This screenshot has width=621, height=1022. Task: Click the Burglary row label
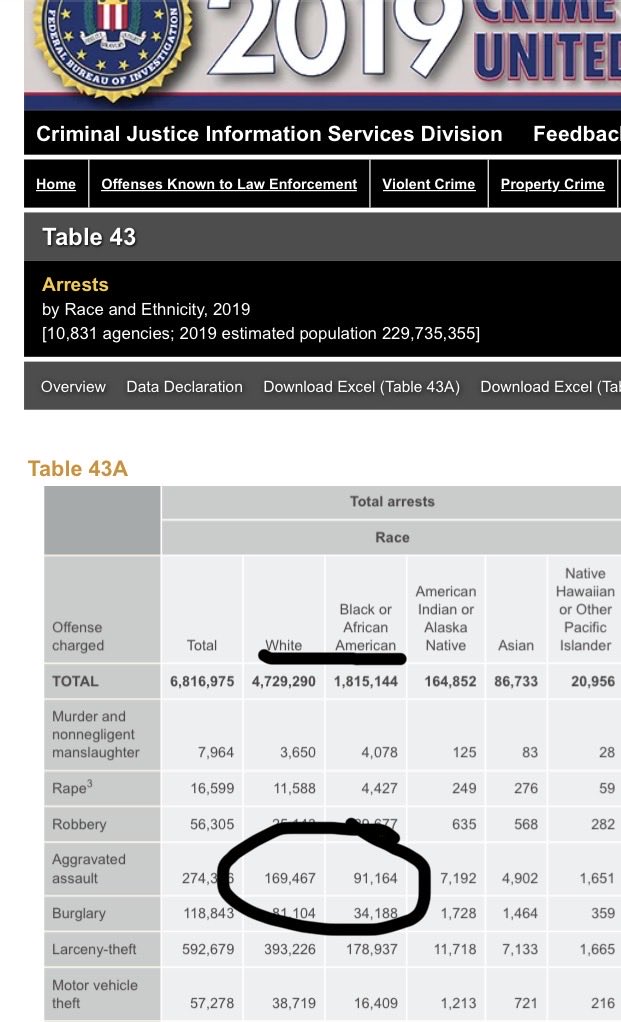[x=78, y=913]
